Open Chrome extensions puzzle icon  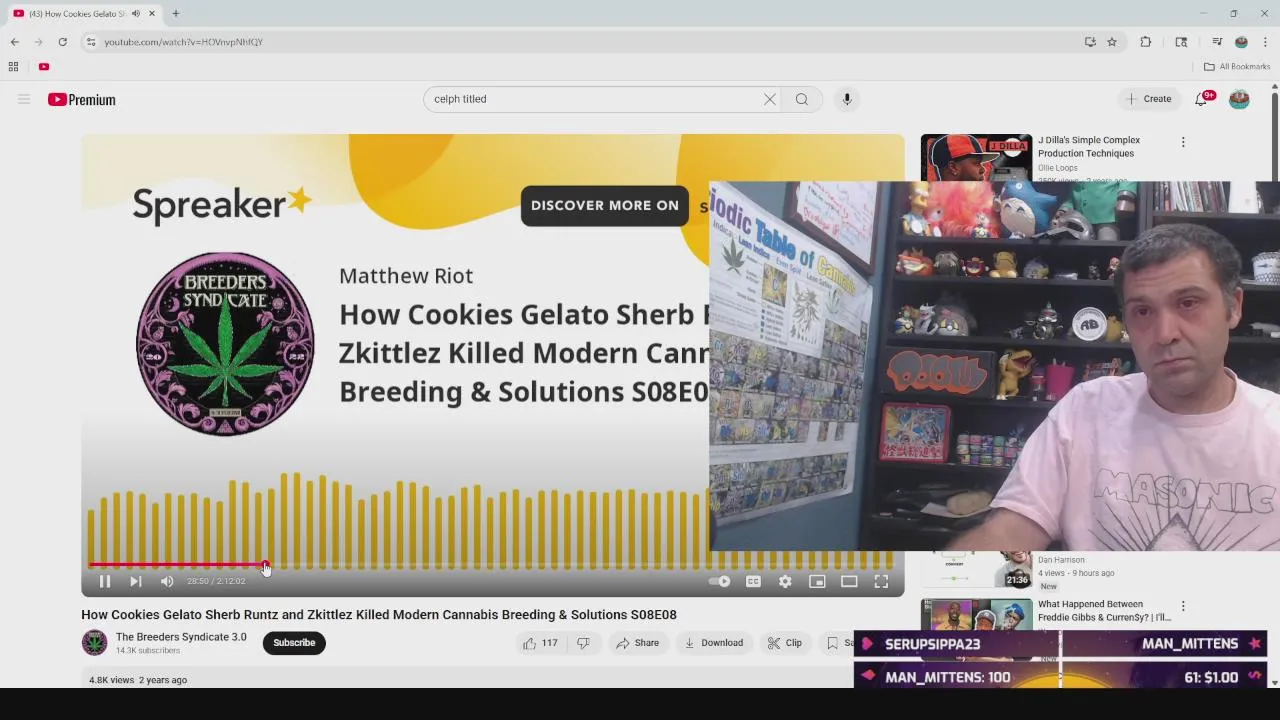(1146, 42)
